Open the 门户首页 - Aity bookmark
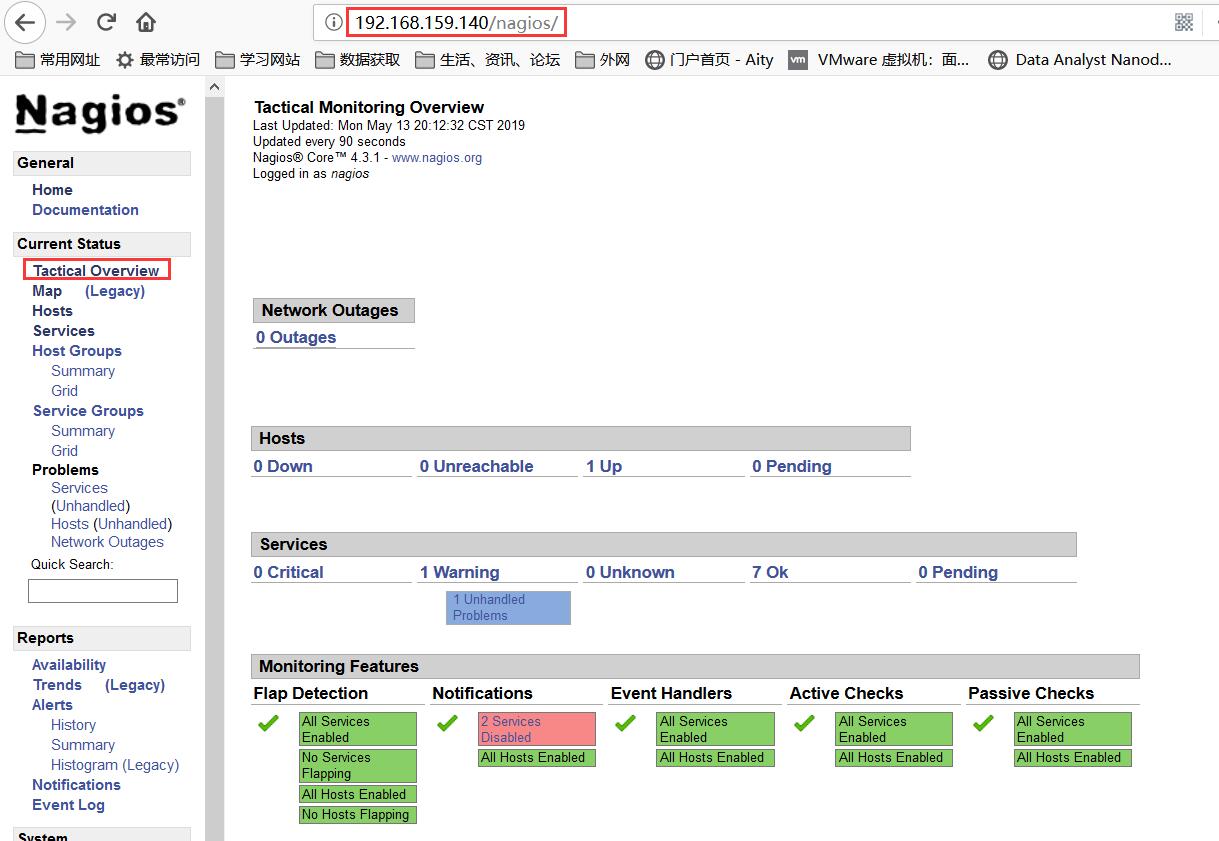1219x841 pixels. point(709,60)
